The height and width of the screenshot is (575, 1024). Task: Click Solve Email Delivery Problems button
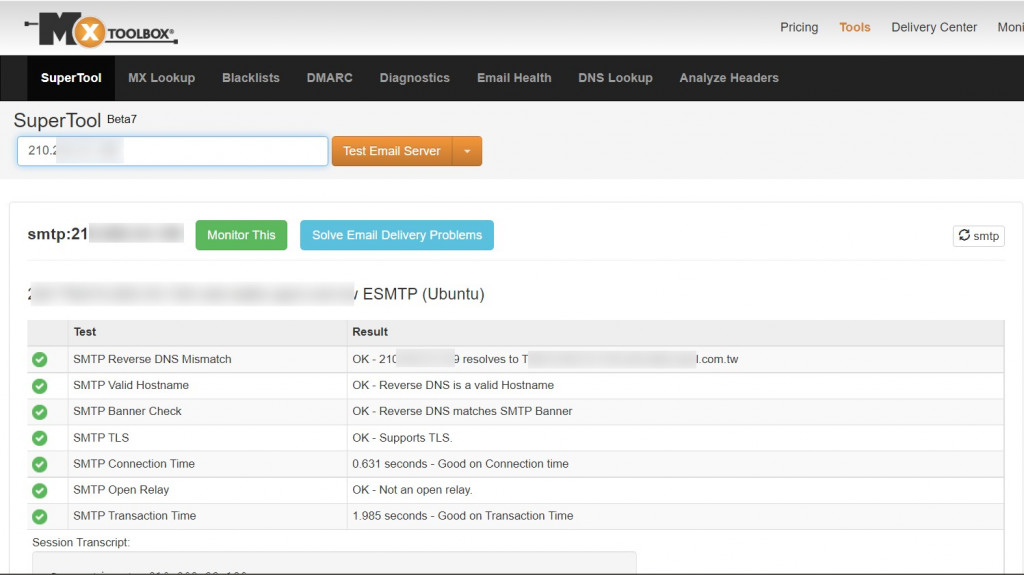click(x=397, y=235)
